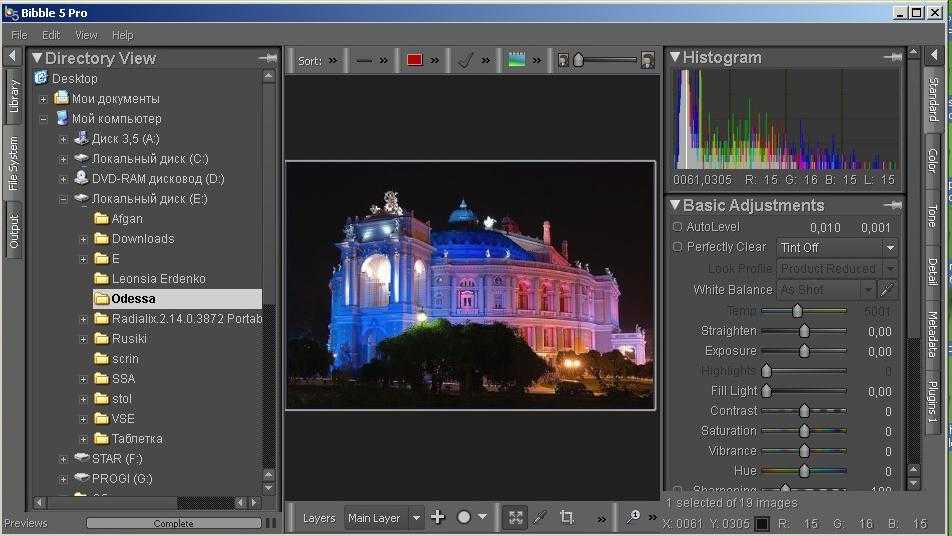Select the Leonsia Erdenko folder
This screenshot has height=536, width=952.
[x=158, y=278]
